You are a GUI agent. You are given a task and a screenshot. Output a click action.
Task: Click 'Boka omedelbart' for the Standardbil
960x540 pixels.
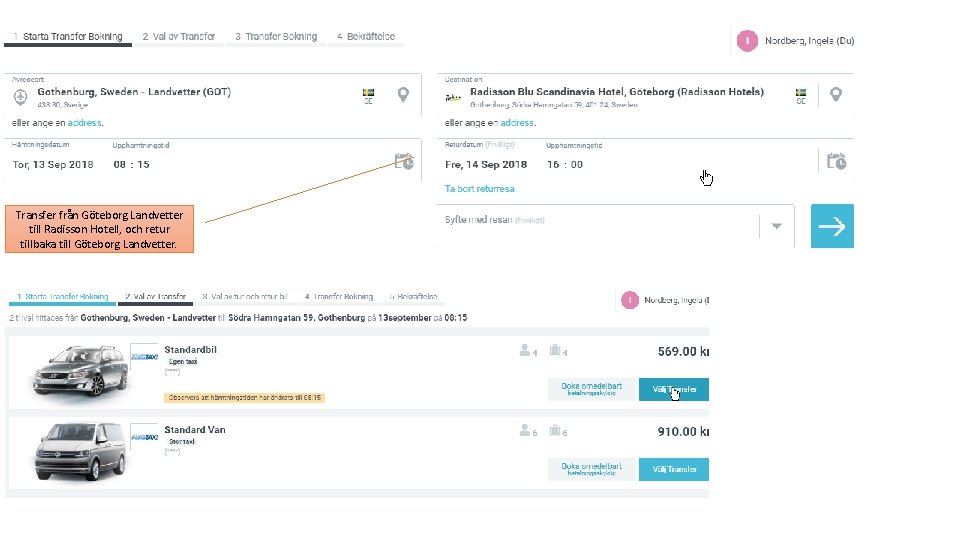point(591,389)
